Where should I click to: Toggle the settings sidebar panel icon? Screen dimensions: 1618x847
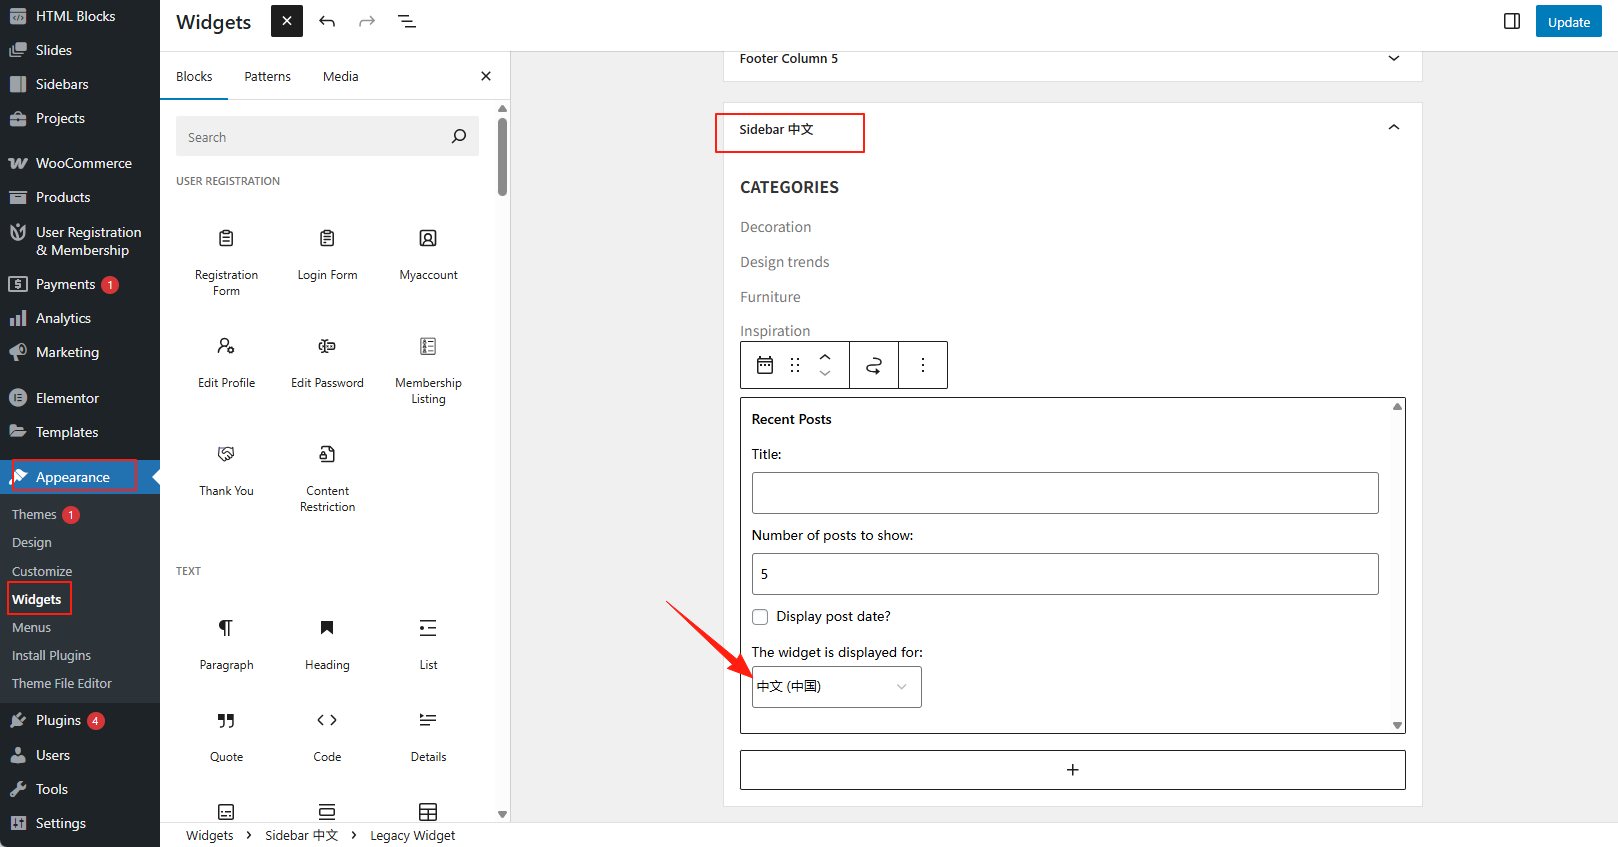click(x=1511, y=21)
